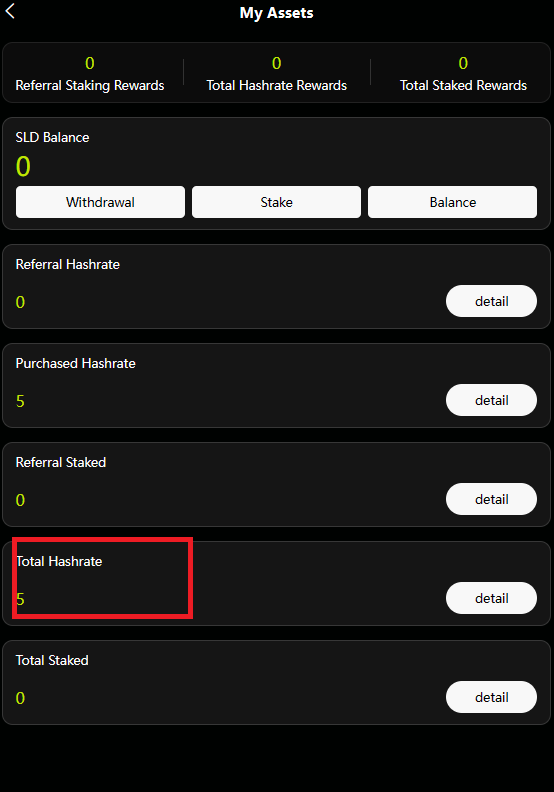
Task: Click the SLD Balance amount
Action: click(x=23, y=166)
